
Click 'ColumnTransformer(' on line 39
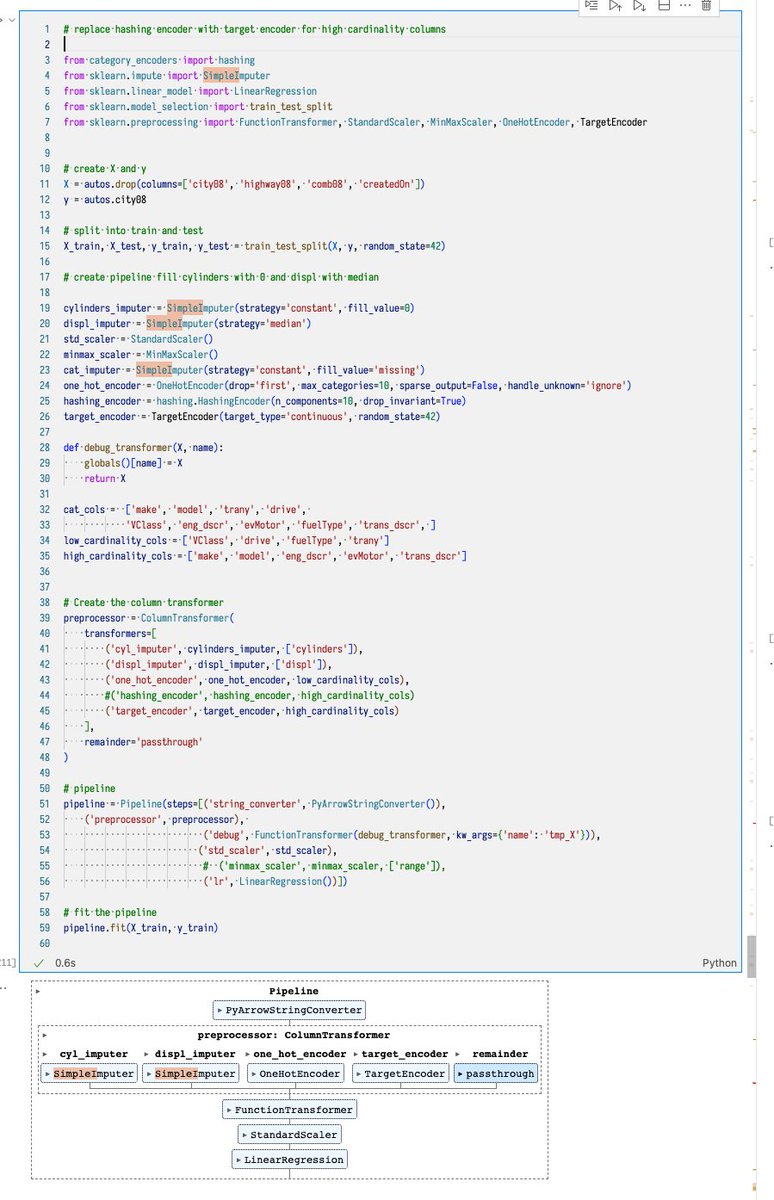point(186,617)
